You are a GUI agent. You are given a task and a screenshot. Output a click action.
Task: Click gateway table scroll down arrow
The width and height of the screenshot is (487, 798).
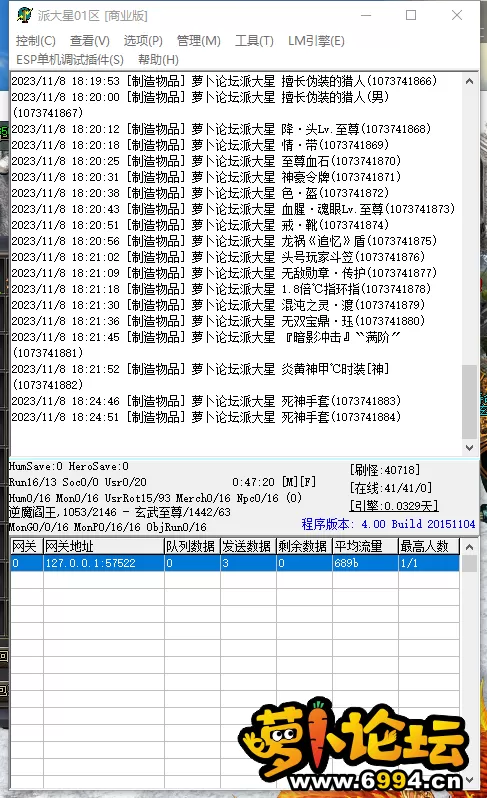coord(469,780)
